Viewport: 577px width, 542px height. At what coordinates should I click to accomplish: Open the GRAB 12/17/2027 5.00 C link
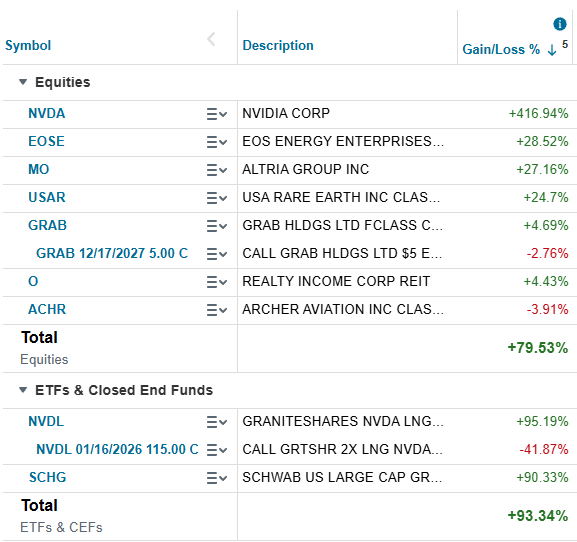(112, 253)
